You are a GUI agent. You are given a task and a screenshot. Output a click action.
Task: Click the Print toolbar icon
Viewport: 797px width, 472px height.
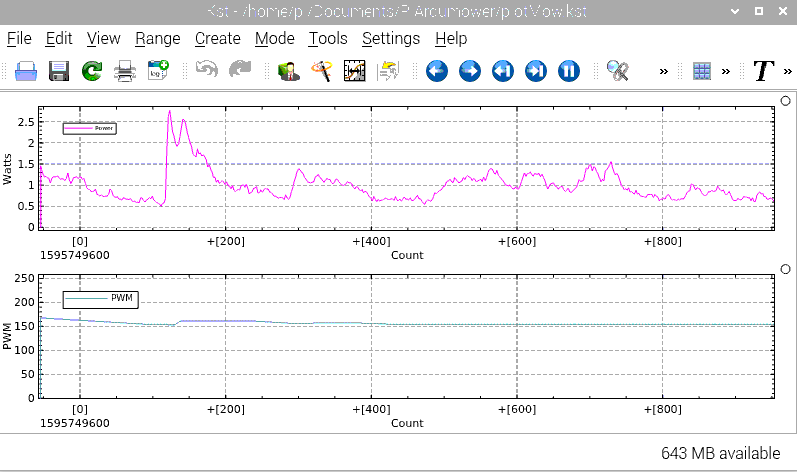click(x=125, y=71)
